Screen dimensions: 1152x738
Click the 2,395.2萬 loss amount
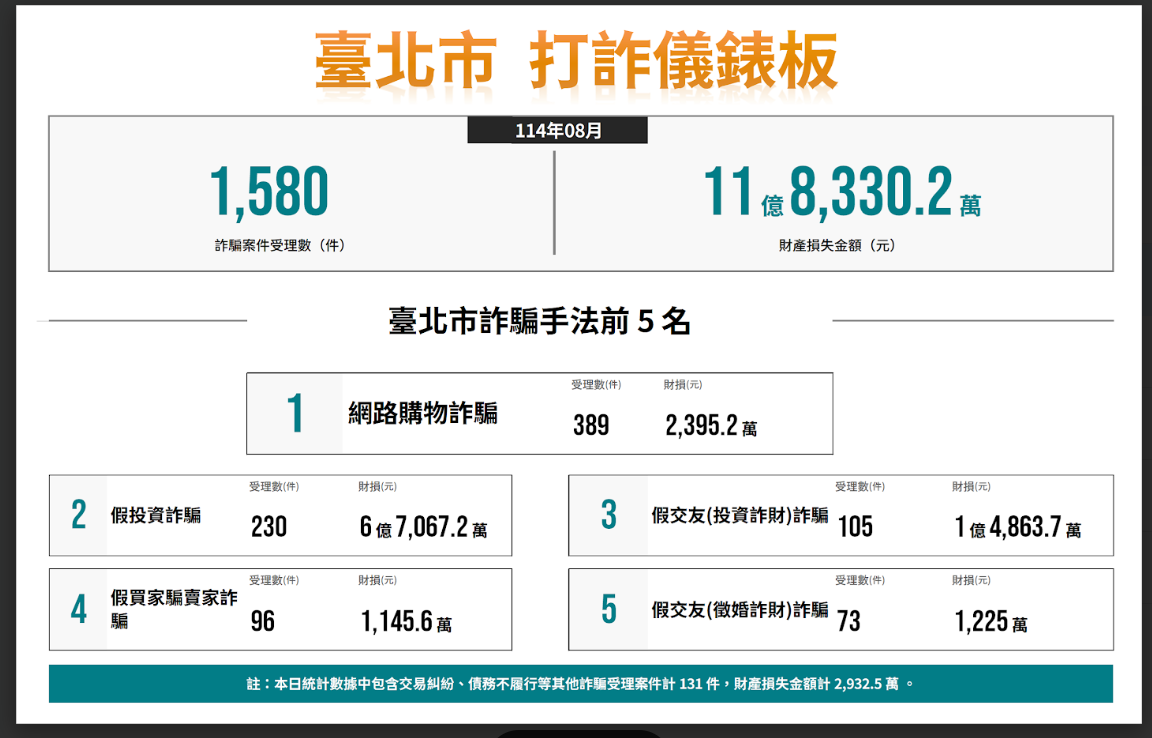click(710, 427)
